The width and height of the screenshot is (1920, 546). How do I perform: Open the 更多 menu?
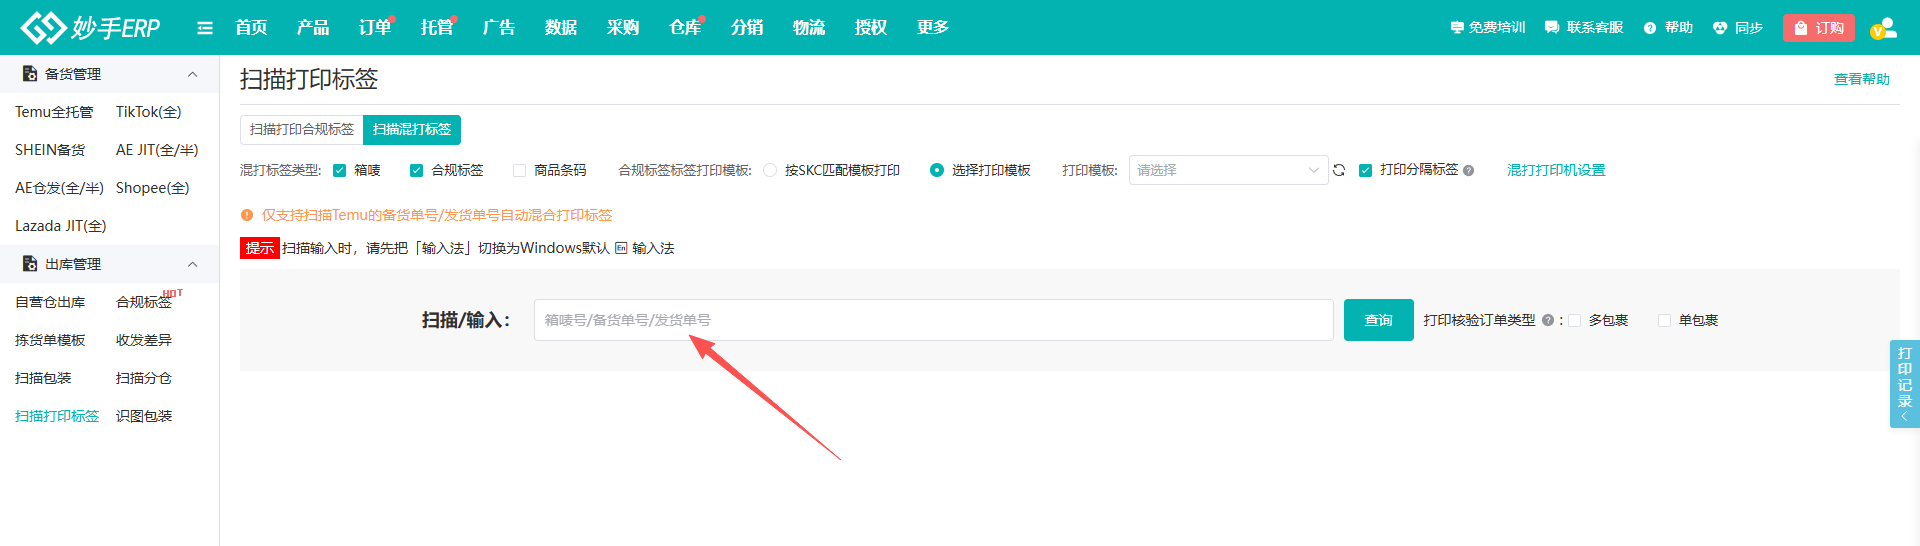point(933,28)
